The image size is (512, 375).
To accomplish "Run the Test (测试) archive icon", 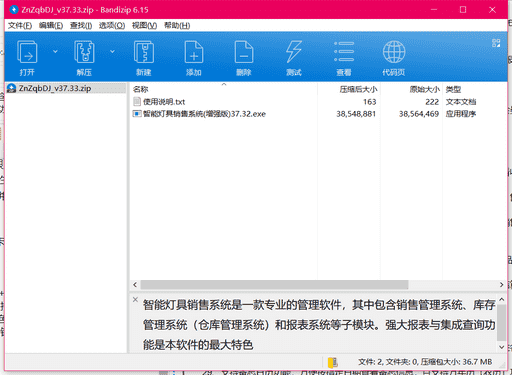I will [x=294, y=52].
